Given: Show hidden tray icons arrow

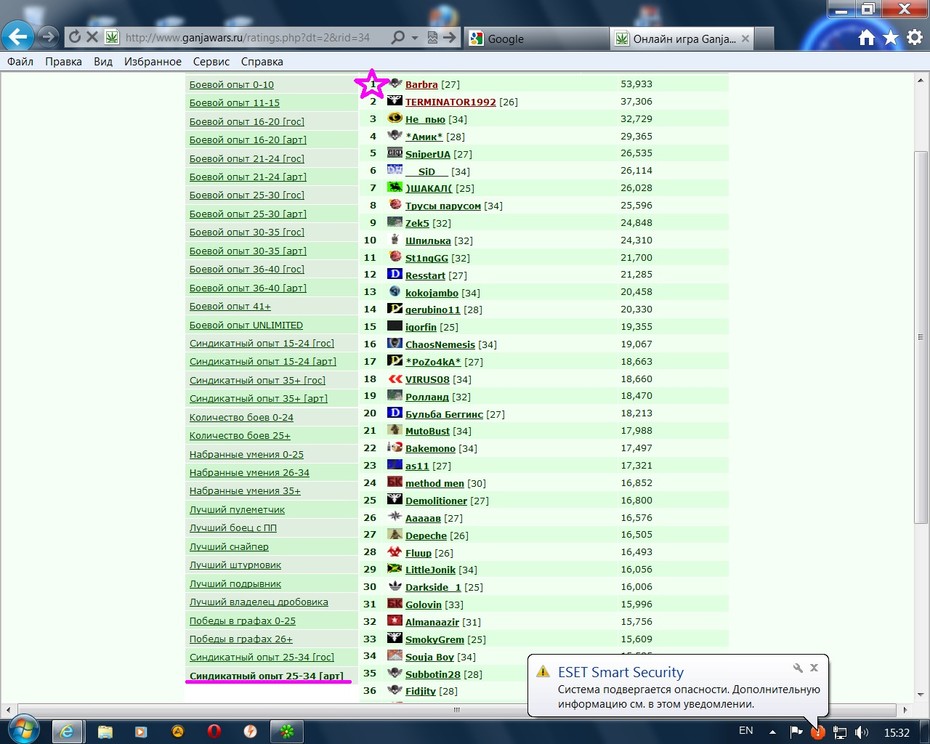Looking at the screenshot, I should point(772,732).
